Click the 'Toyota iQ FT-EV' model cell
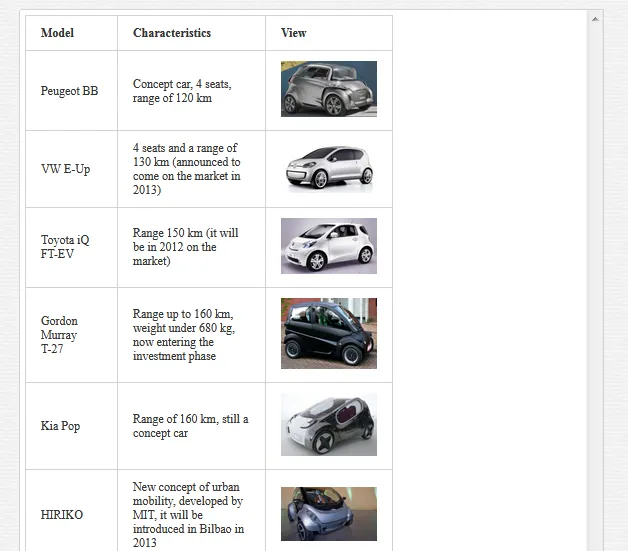 click(x=71, y=247)
